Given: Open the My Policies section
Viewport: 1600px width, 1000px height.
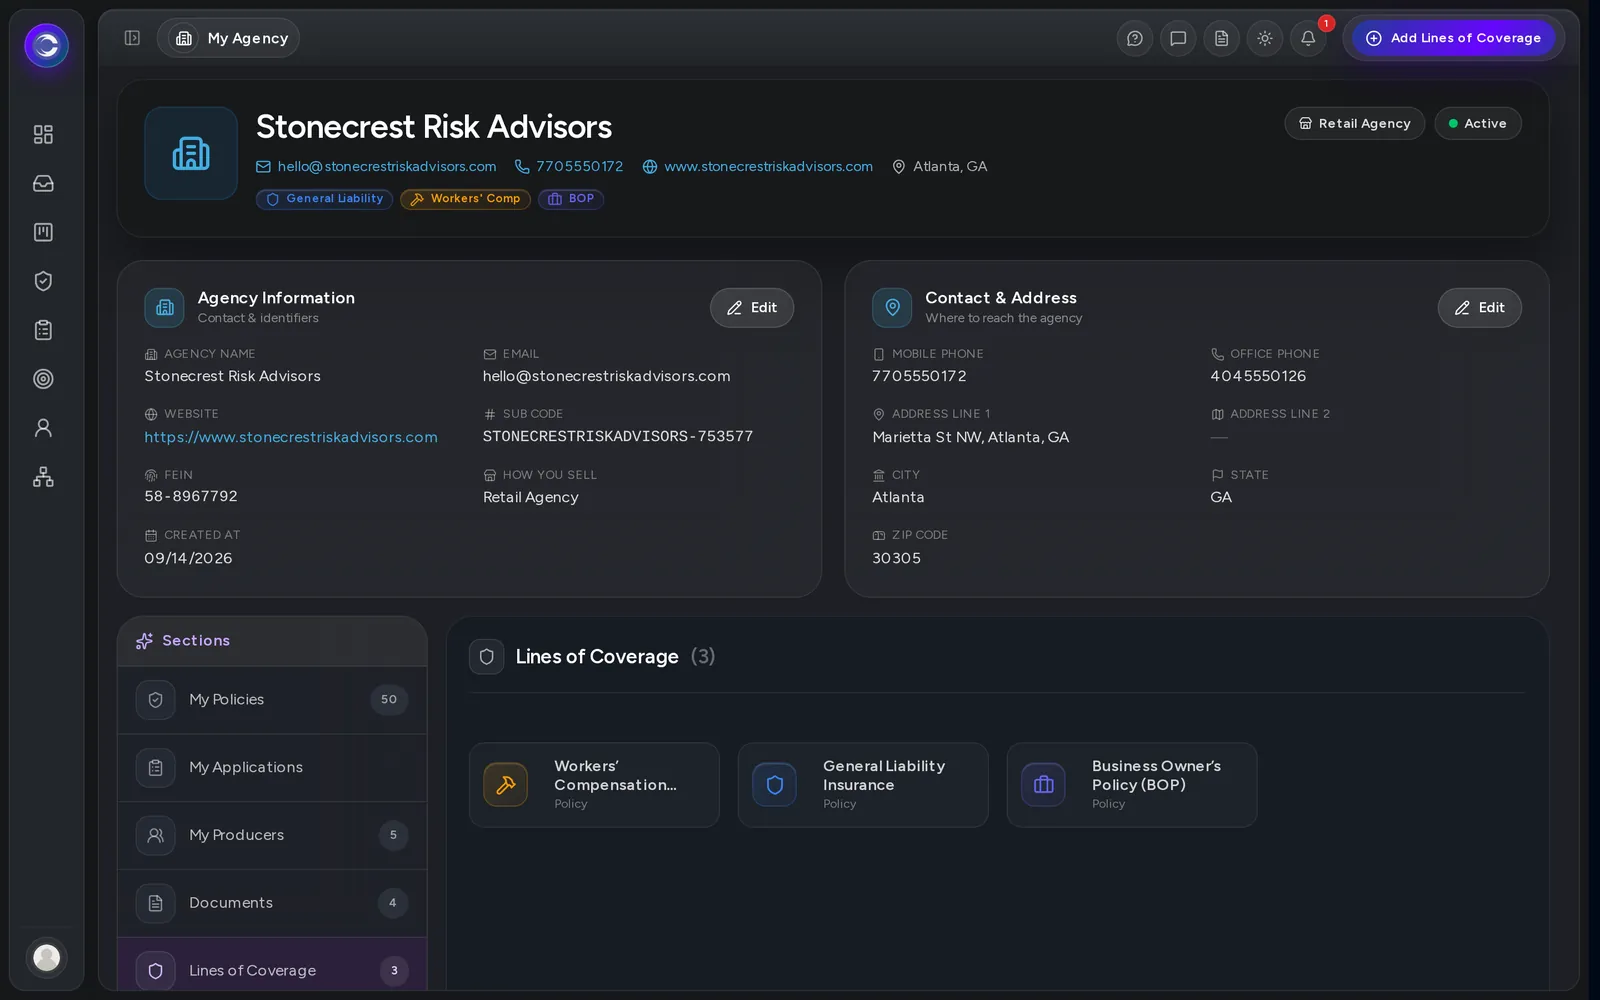Looking at the screenshot, I should [x=272, y=700].
